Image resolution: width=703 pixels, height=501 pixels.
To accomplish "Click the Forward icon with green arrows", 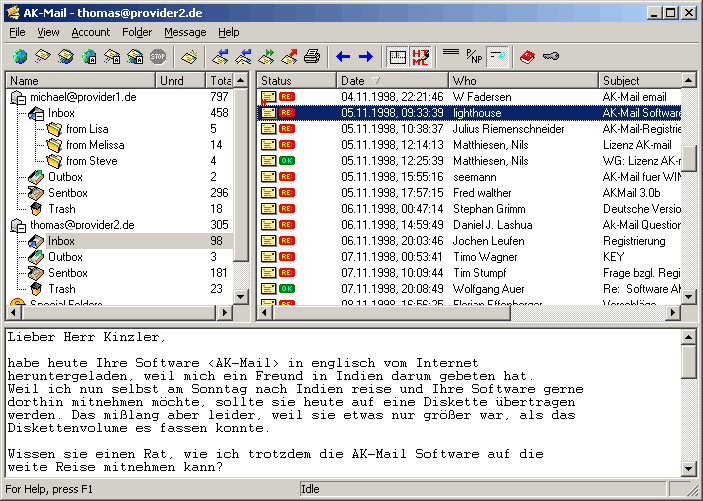I will click(266, 57).
